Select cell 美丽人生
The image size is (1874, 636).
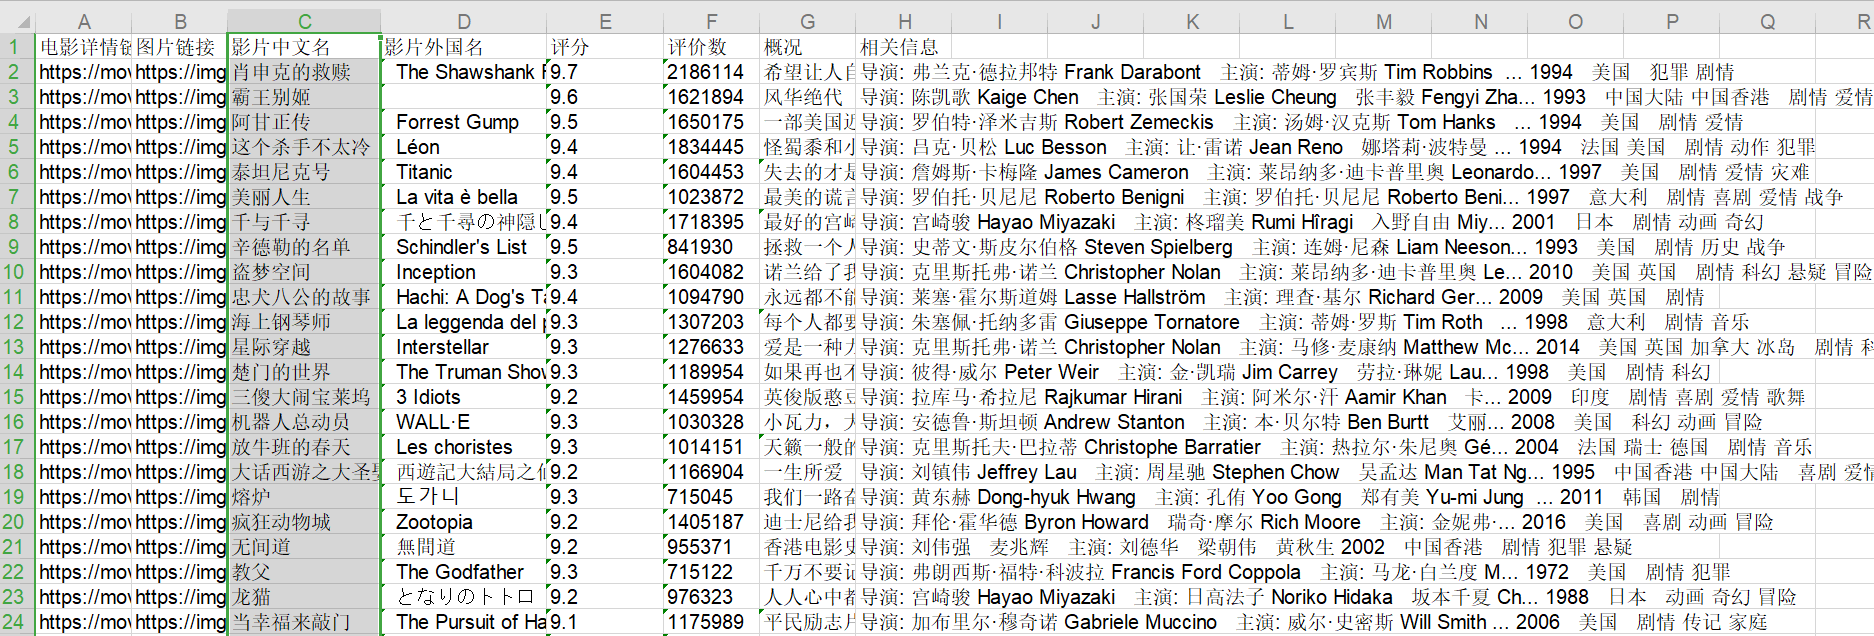[x=305, y=196]
